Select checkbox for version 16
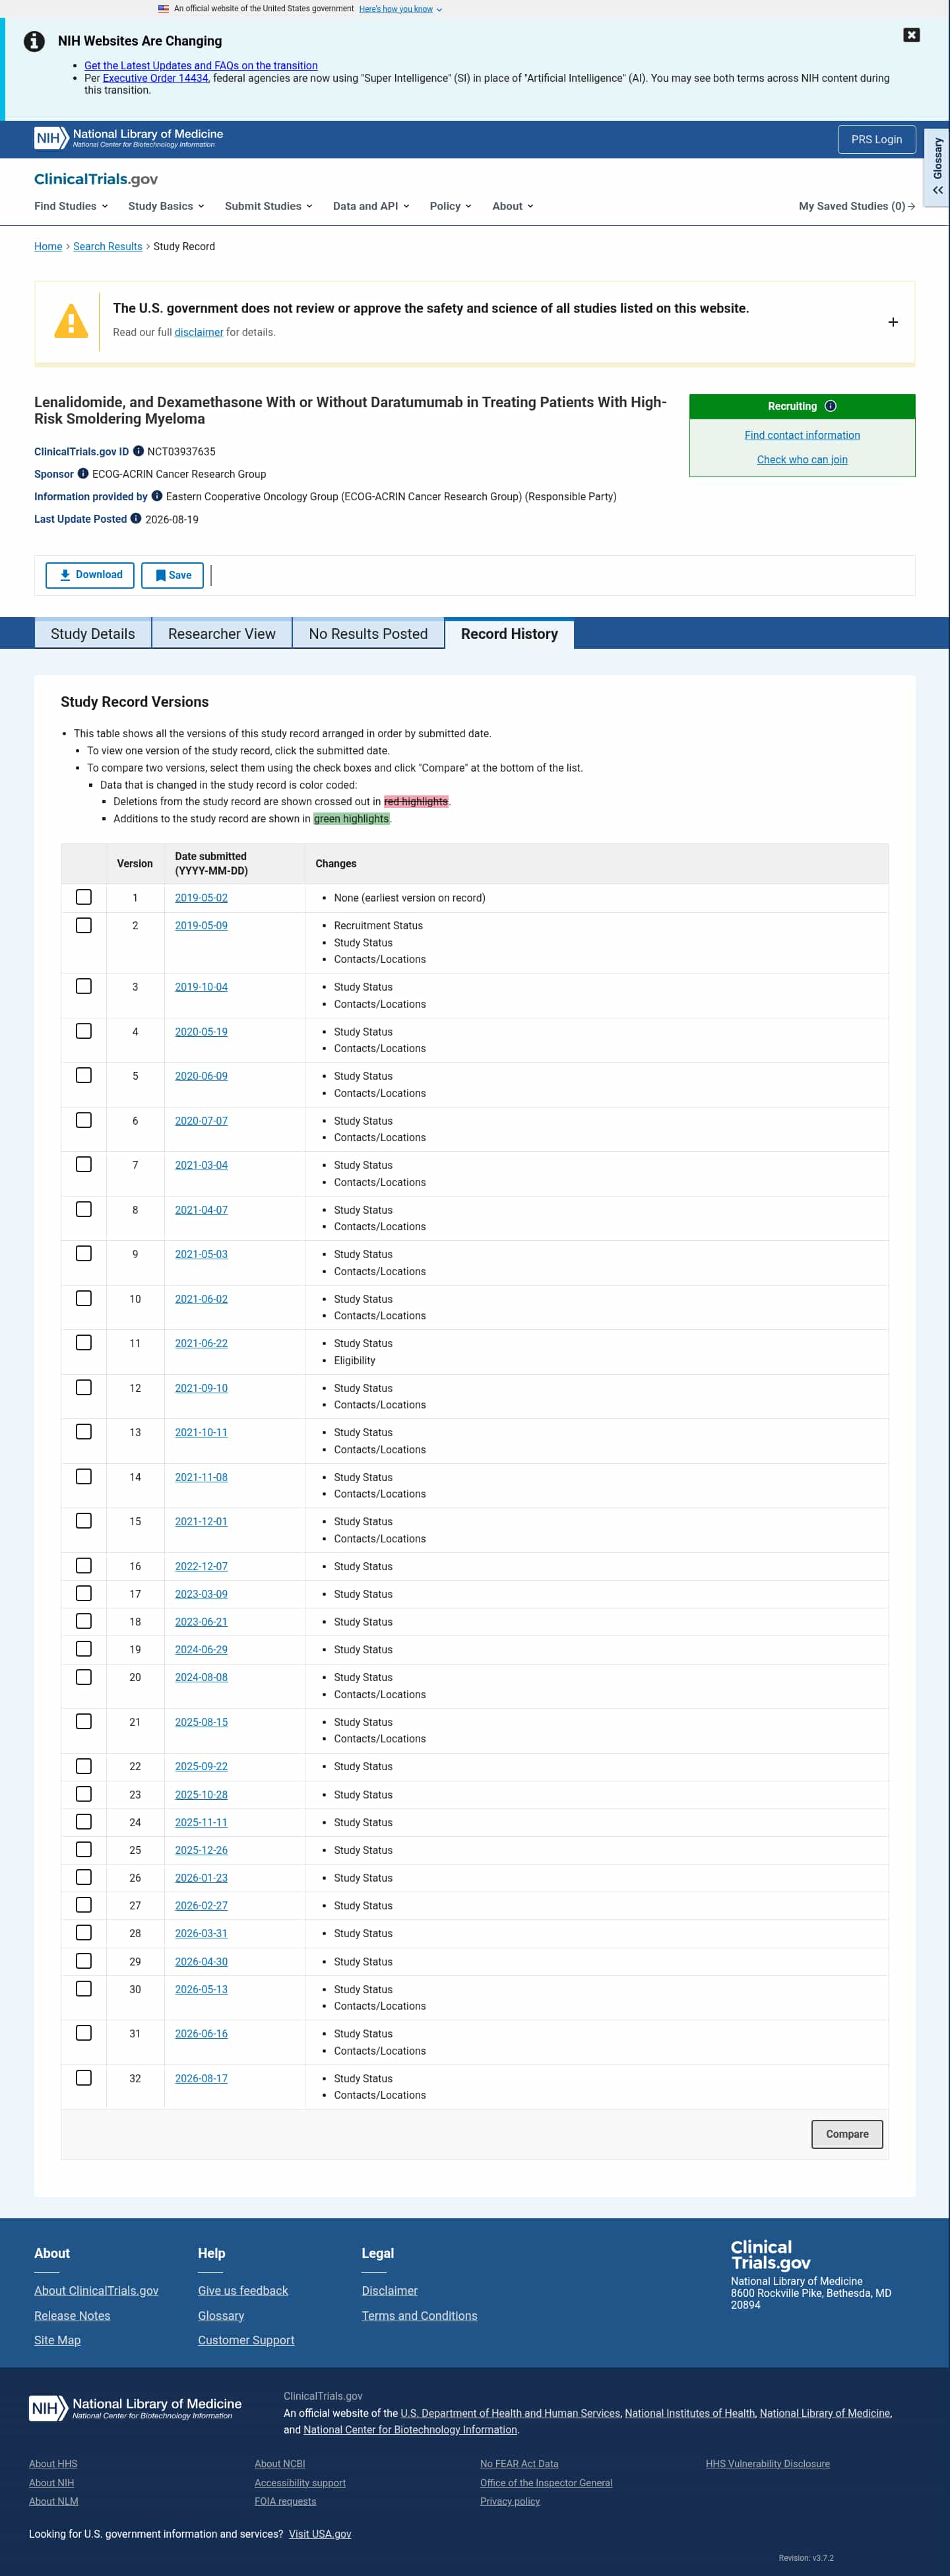The width and height of the screenshot is (950, 2576). pyautogui.click(x=84, y=1566)
